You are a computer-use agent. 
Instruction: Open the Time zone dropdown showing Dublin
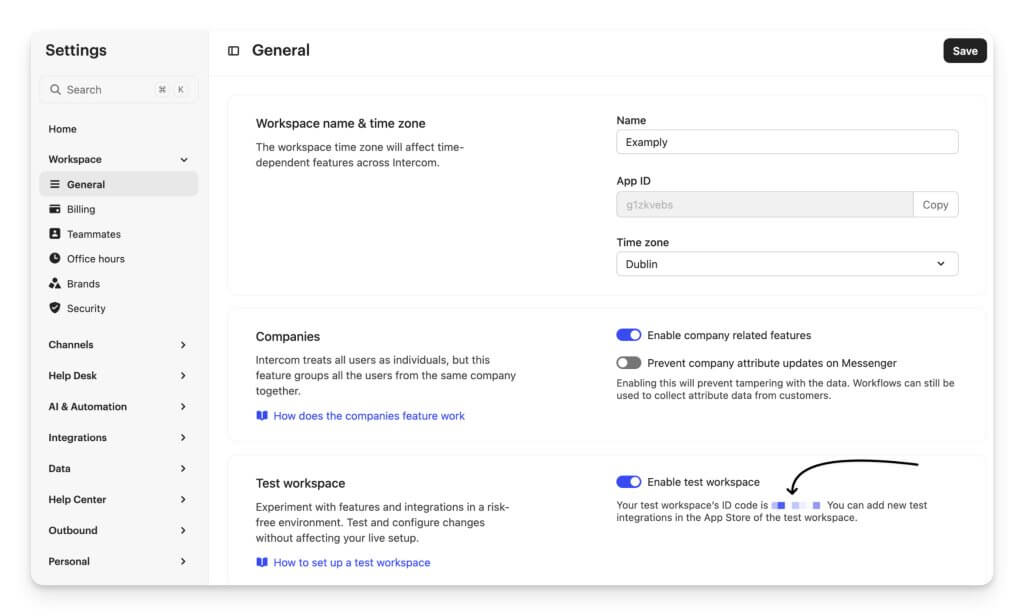pyautogui.click(x=787, y=264)
